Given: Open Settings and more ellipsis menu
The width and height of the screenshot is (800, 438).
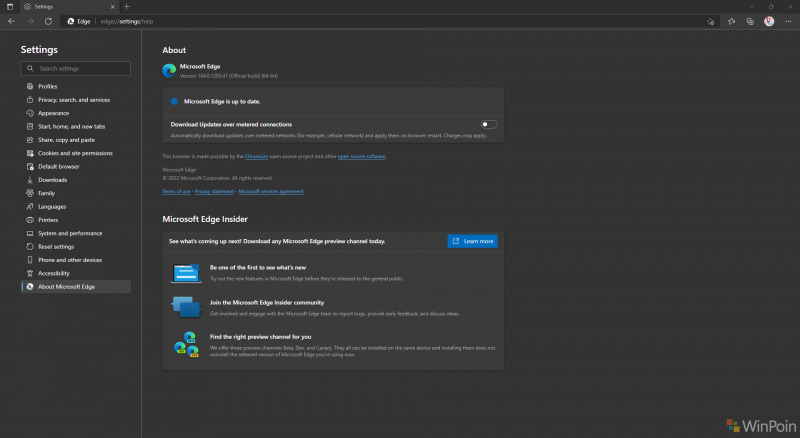Looking at the screenshot, I should (788, 21).
